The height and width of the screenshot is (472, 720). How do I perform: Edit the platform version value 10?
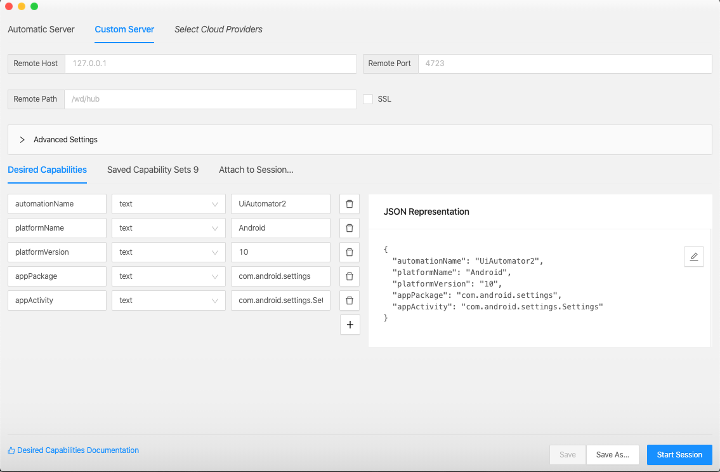[x=281, y=252]
